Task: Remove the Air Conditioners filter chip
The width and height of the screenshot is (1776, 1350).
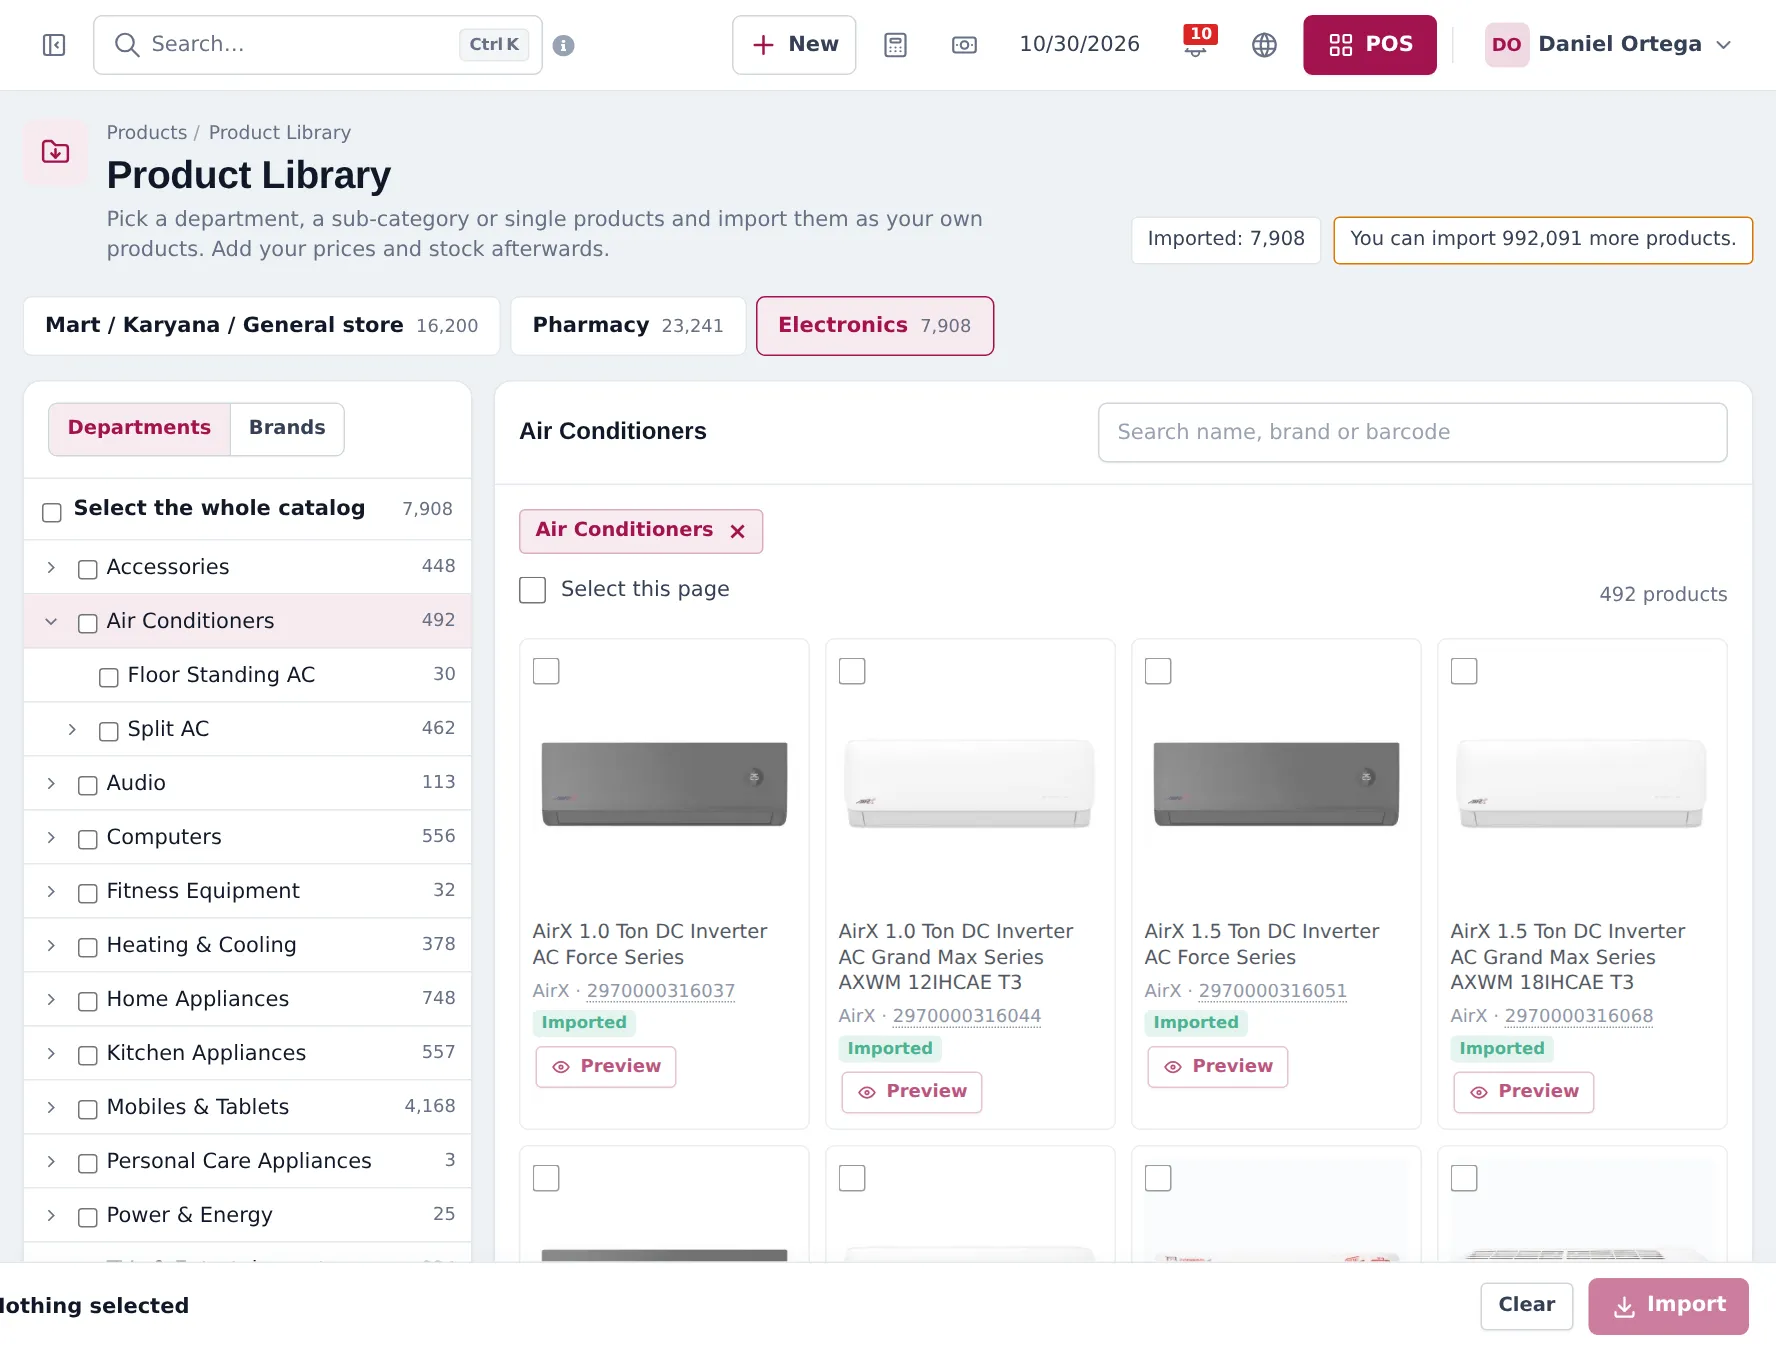Action: coord(738,531)
